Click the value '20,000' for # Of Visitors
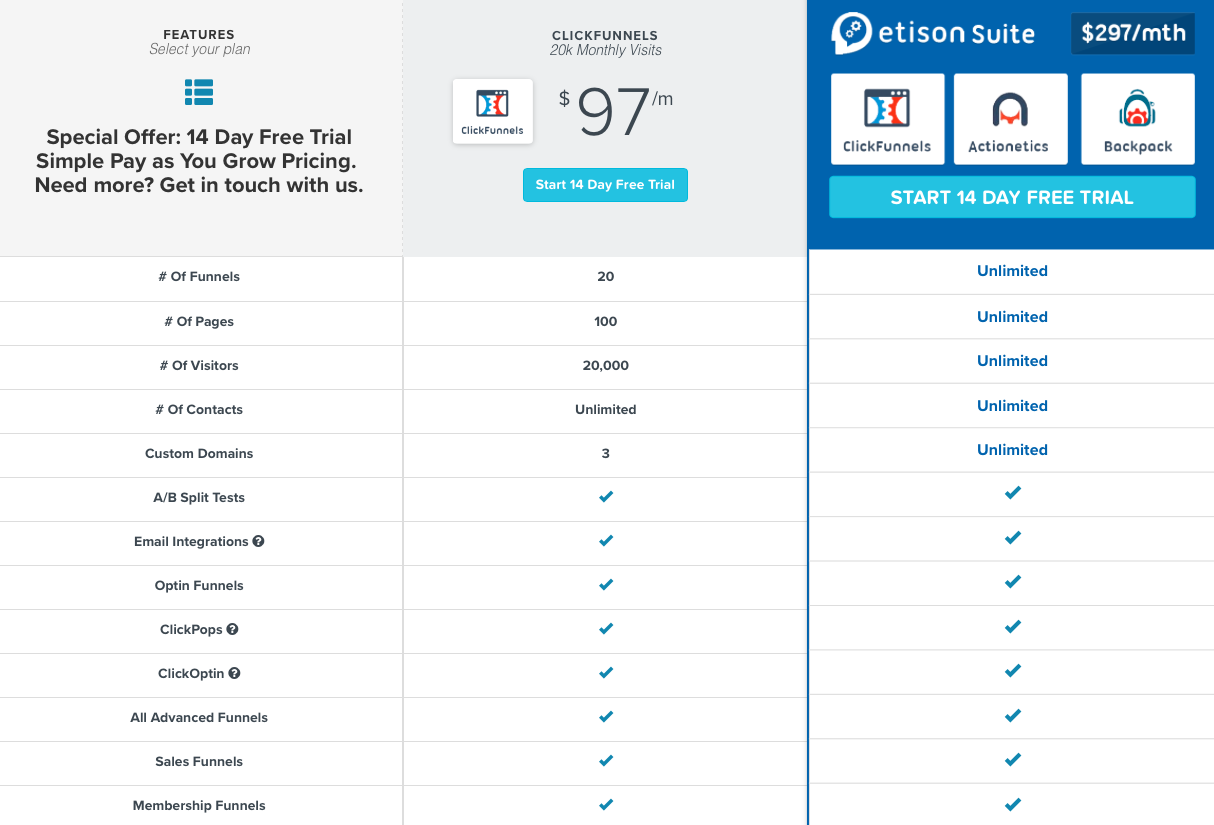This screenshot has width=1214, height=825. pos(605,366)
